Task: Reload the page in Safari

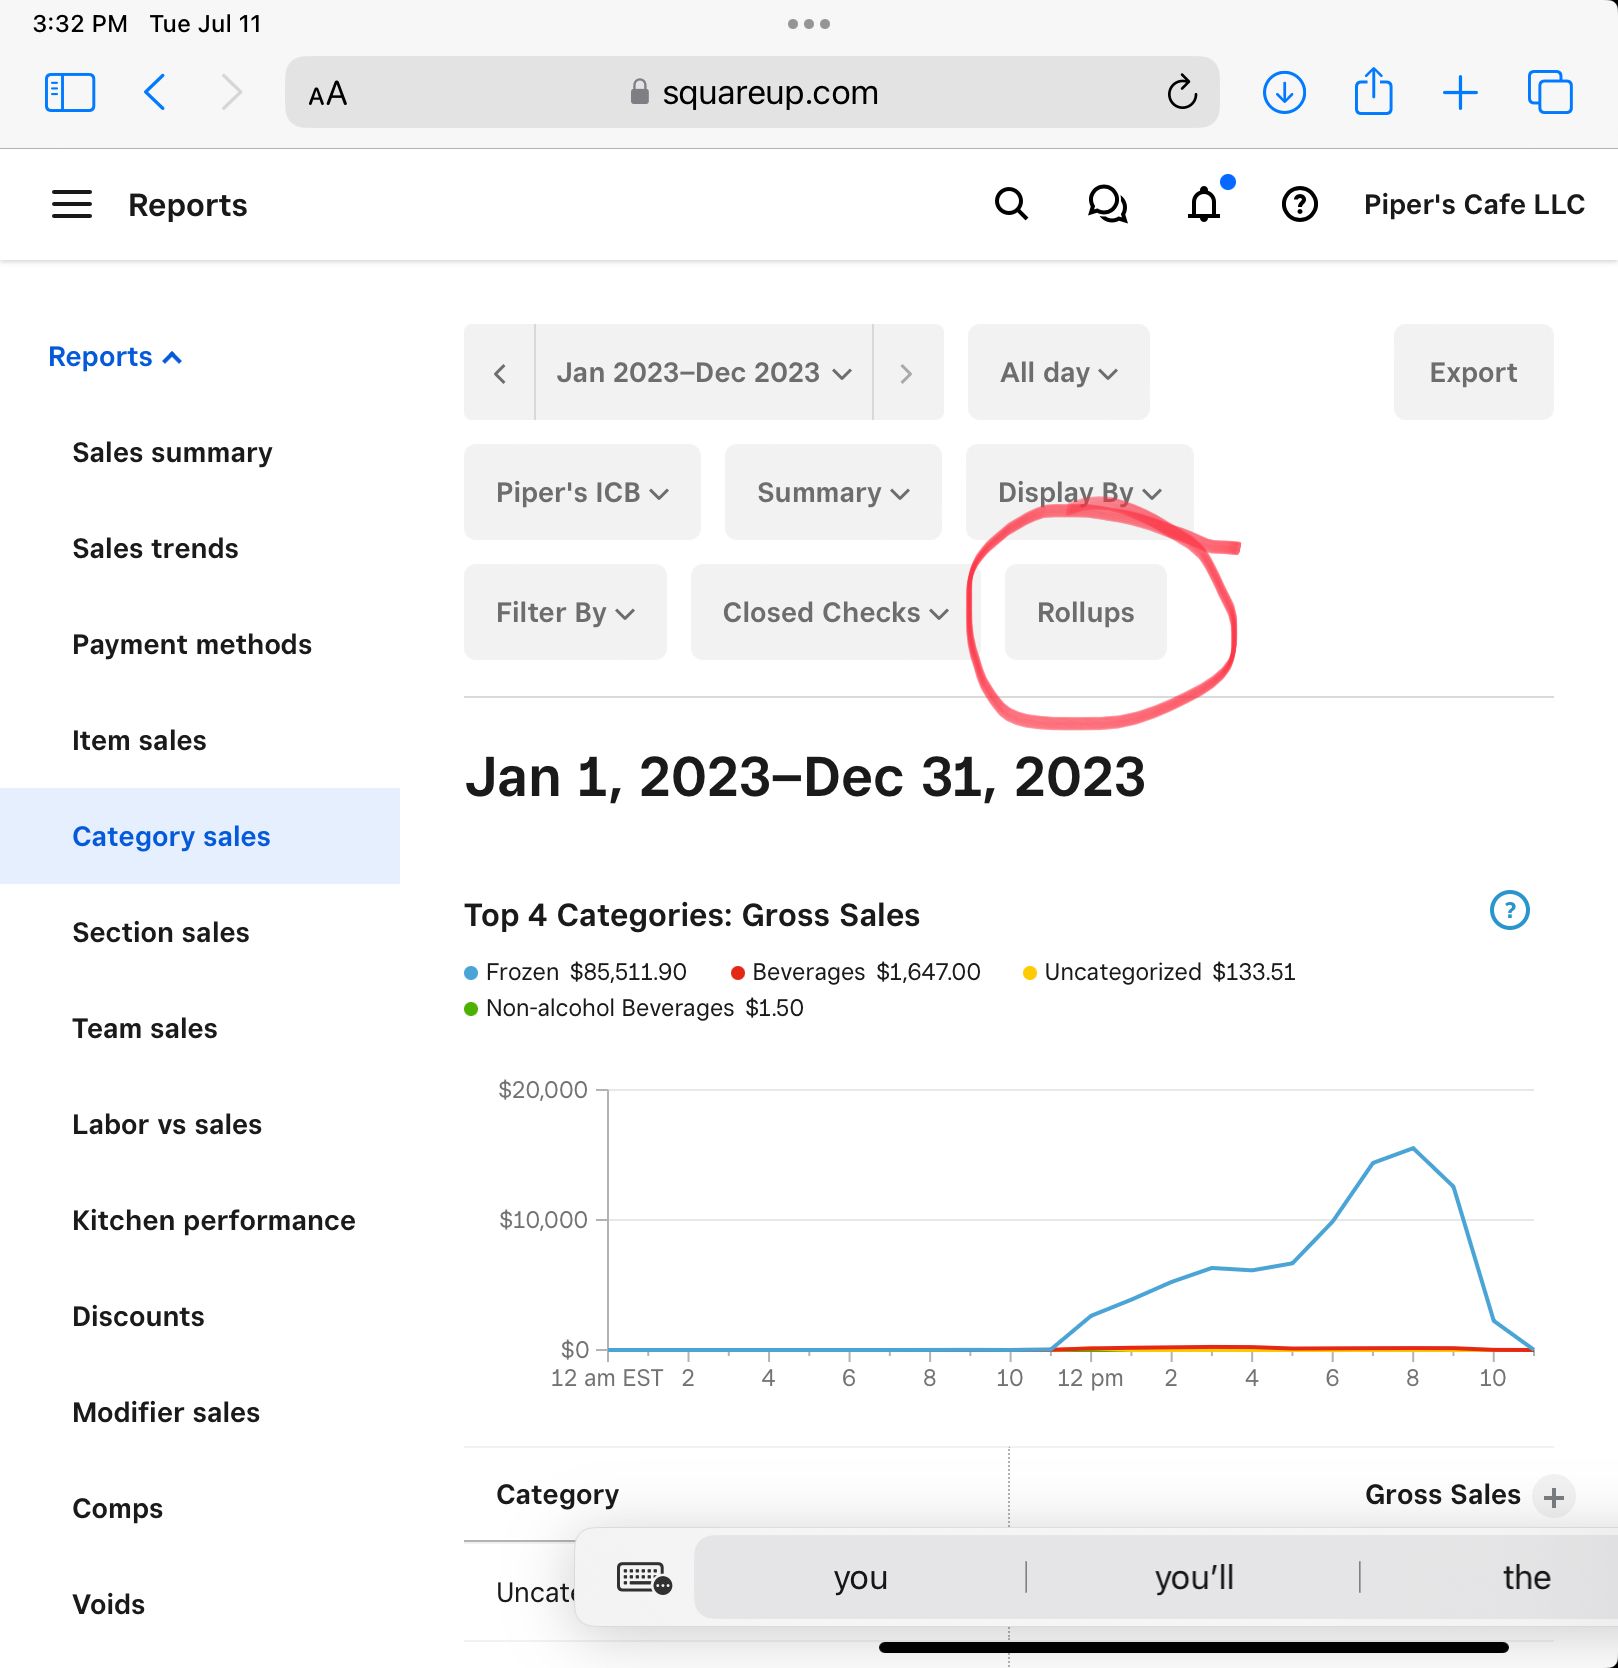Action: click(1182, 93)
